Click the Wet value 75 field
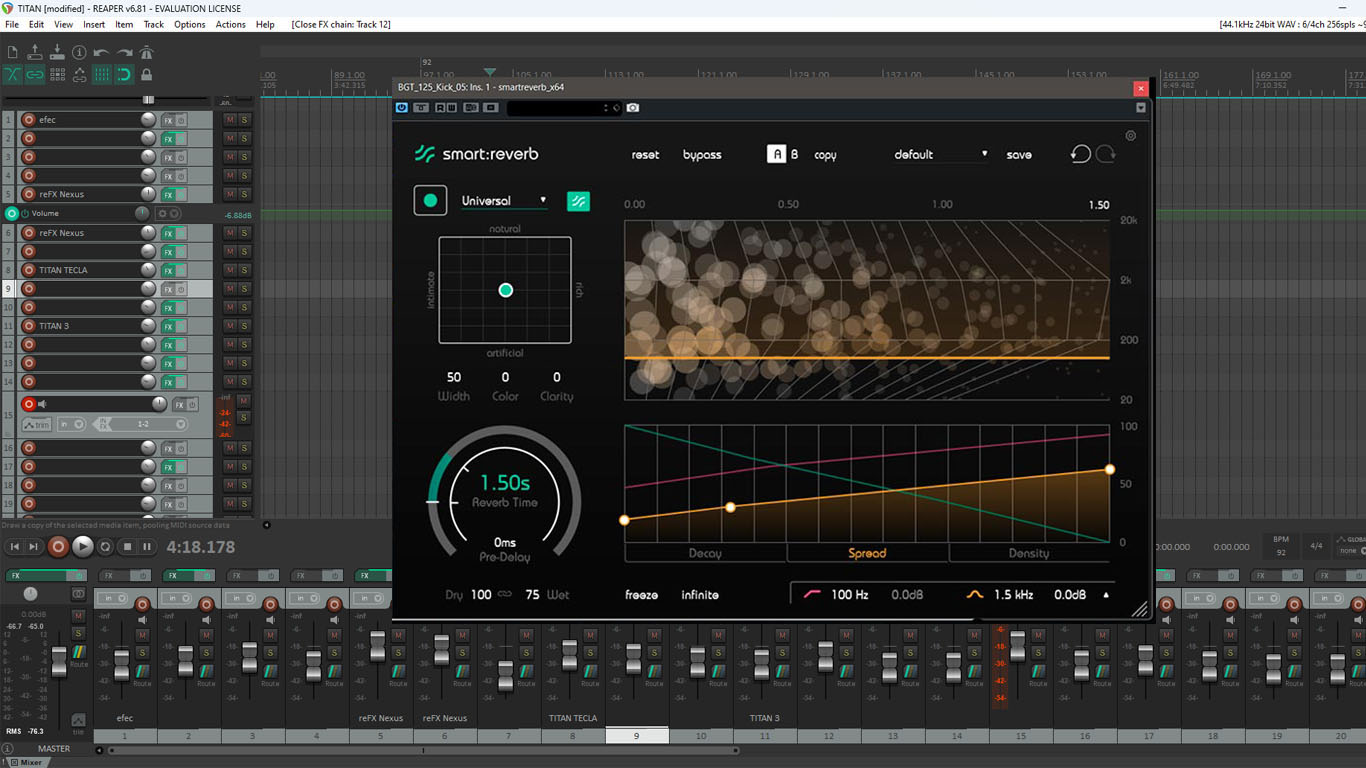The width and height of the screenshot is (1366, 768). (532, 595)
